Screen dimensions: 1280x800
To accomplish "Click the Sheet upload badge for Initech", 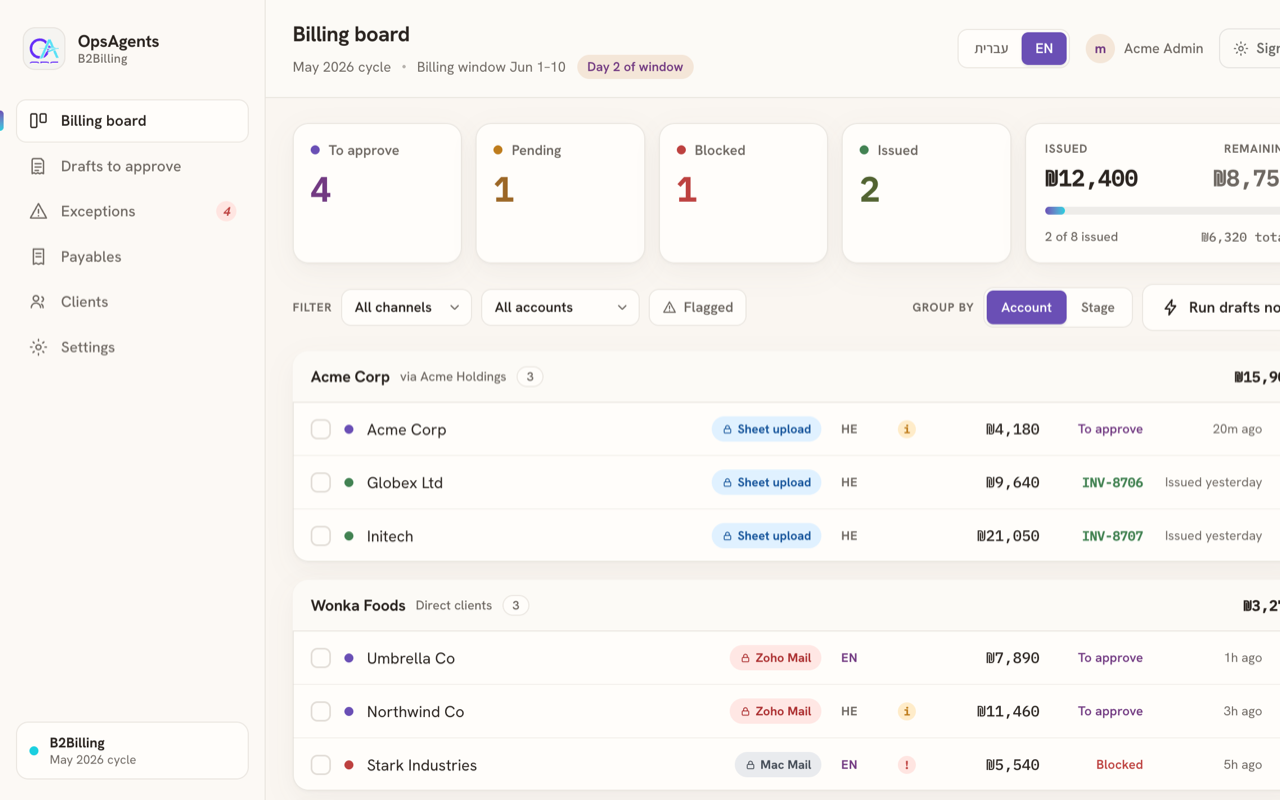I will [x=766, y=536].
